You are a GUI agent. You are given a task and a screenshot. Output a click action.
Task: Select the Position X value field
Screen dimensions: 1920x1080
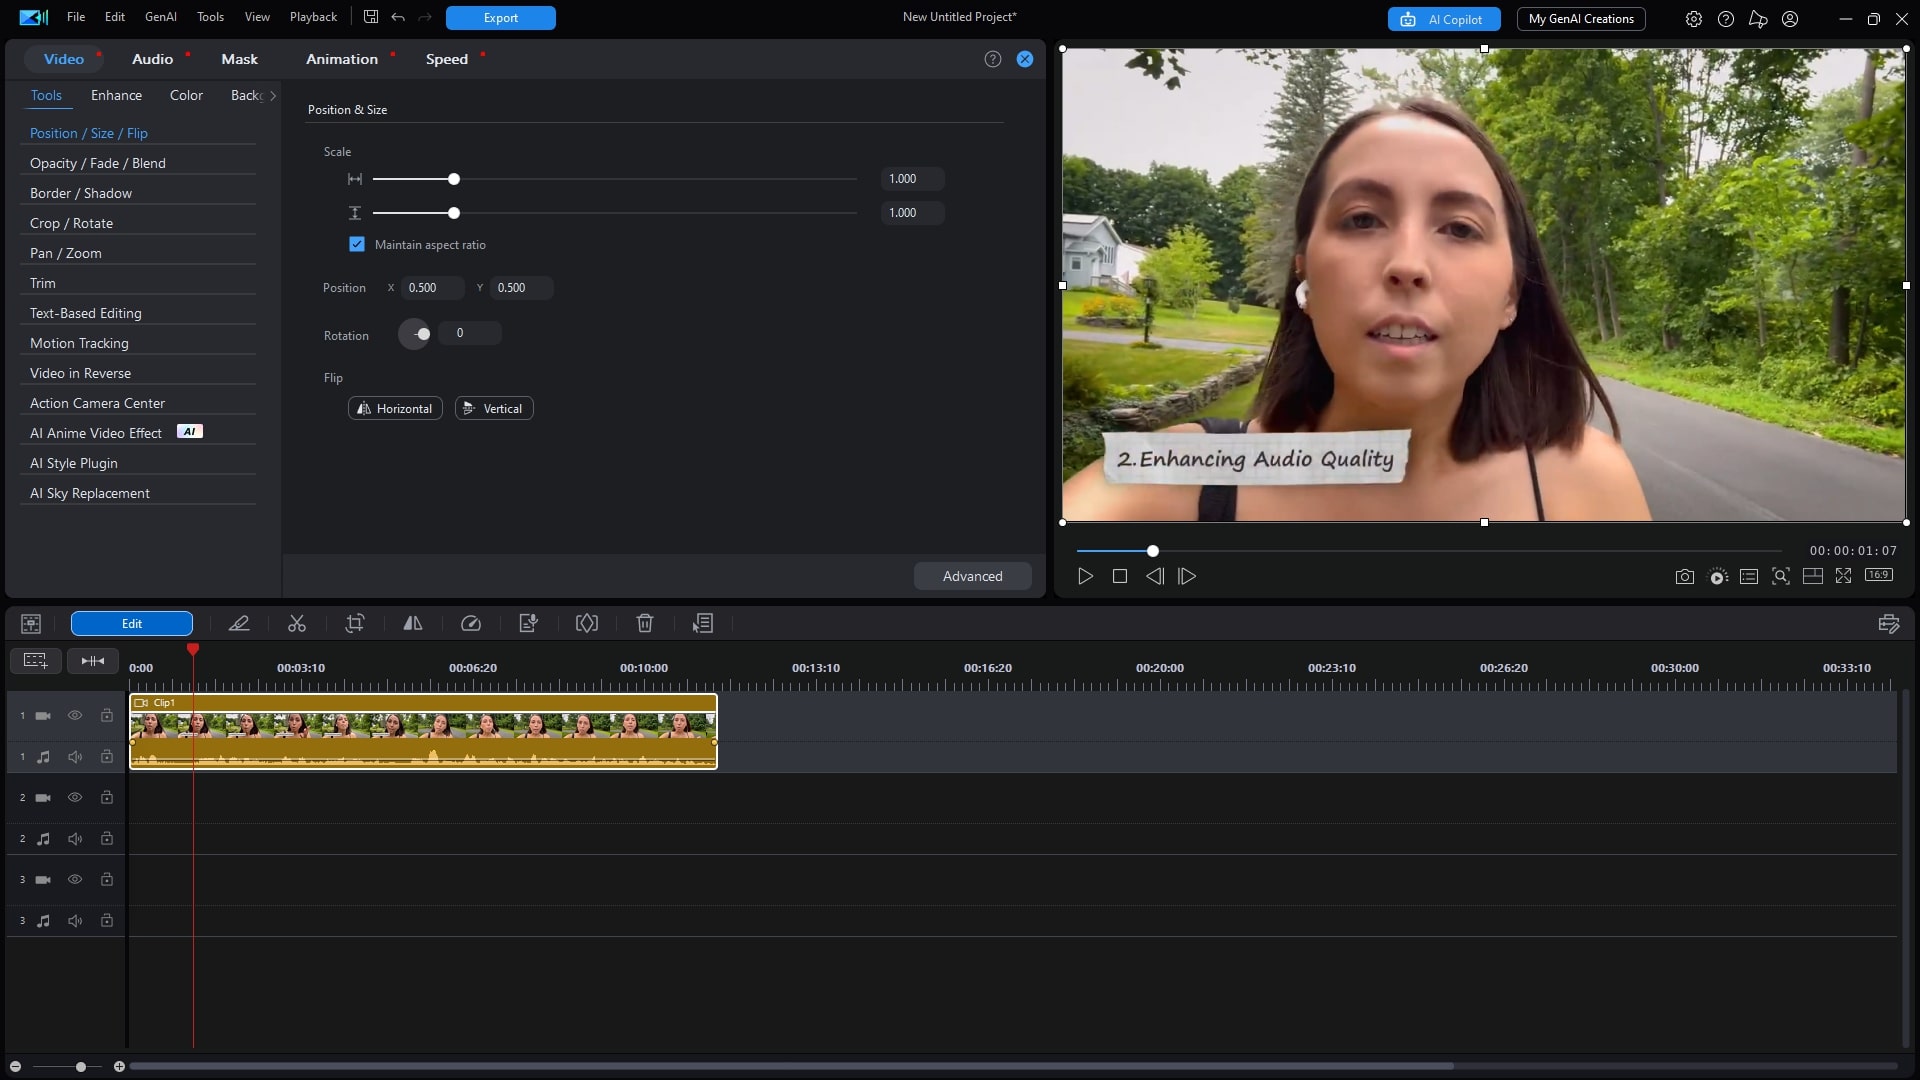(431, 288)
